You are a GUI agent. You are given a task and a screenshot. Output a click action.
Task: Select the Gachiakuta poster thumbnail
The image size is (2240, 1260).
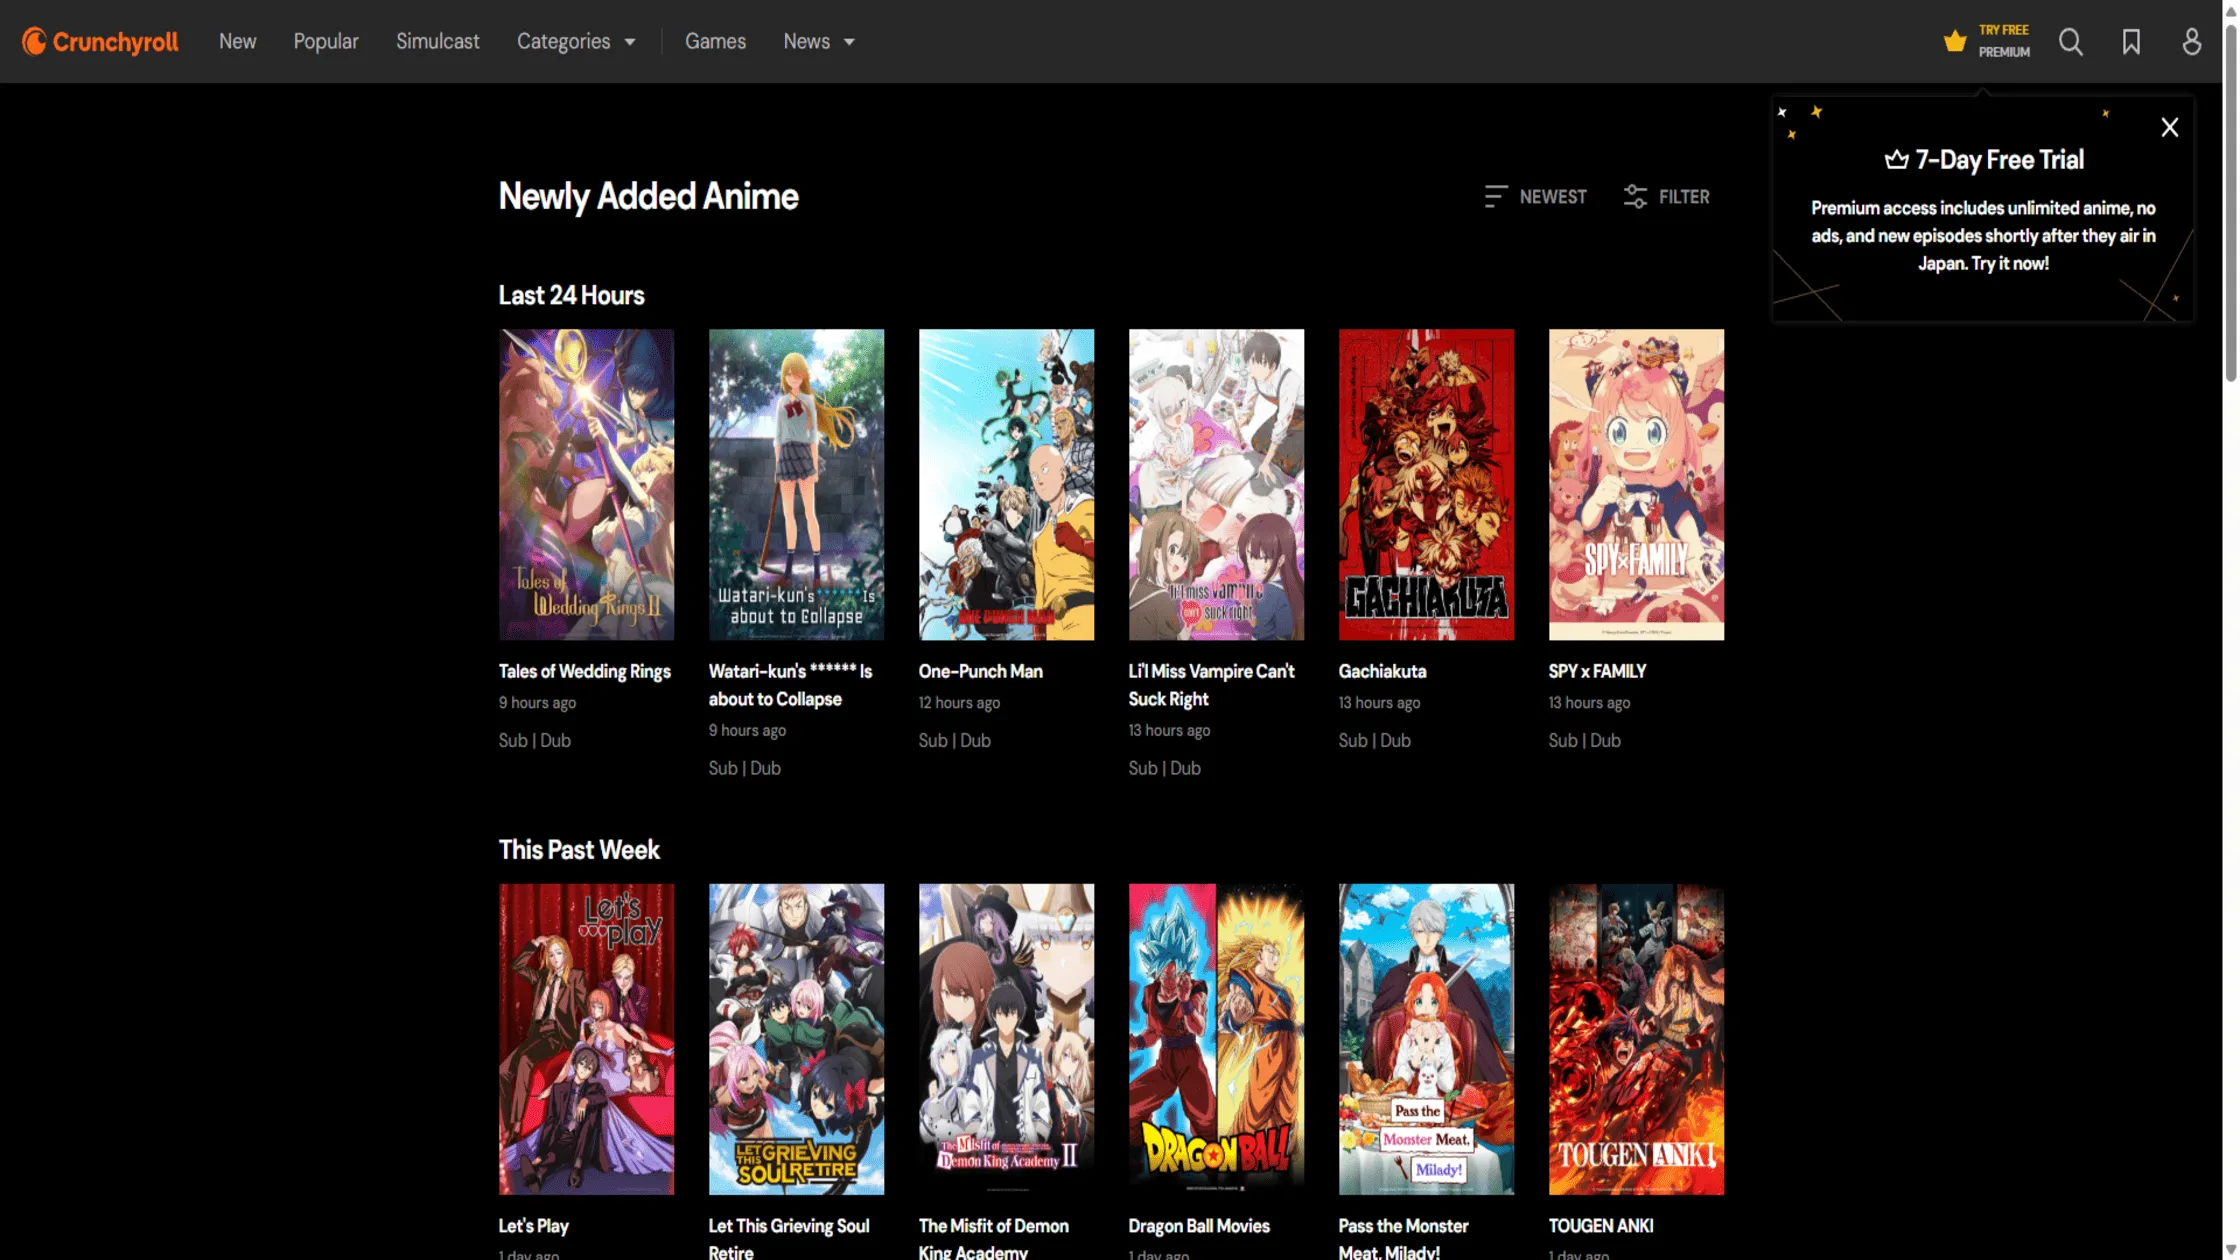[x=1426, y=485]
